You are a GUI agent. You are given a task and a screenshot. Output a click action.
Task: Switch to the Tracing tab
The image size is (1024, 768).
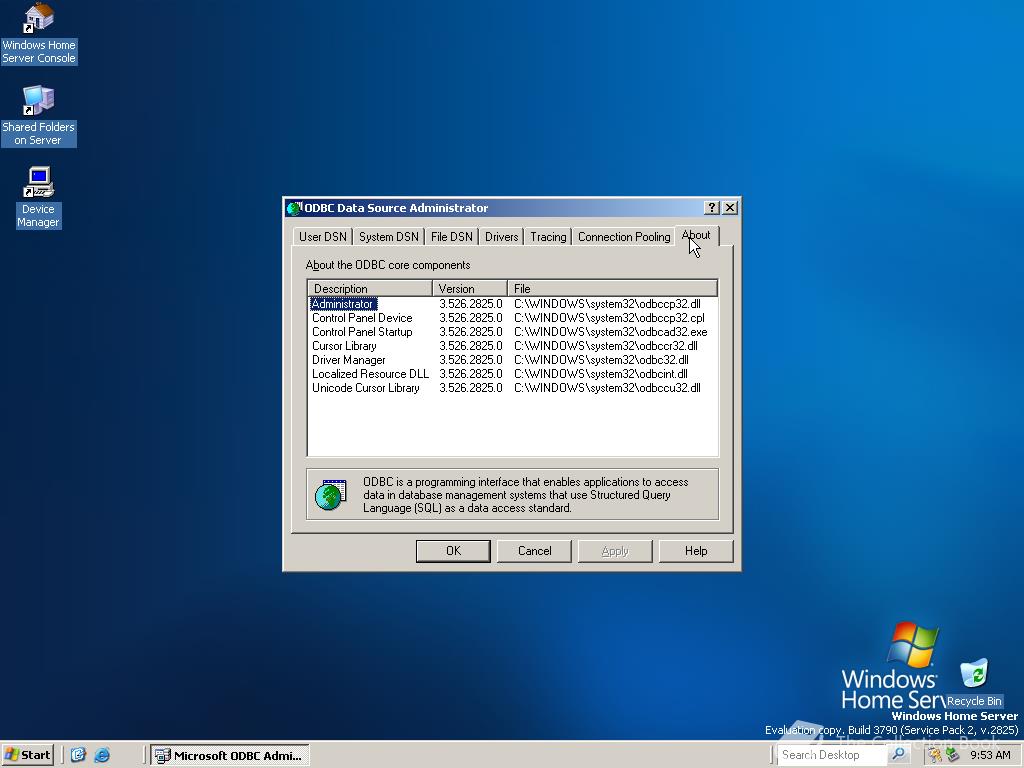pyautogui.click(x=548, y=236)
